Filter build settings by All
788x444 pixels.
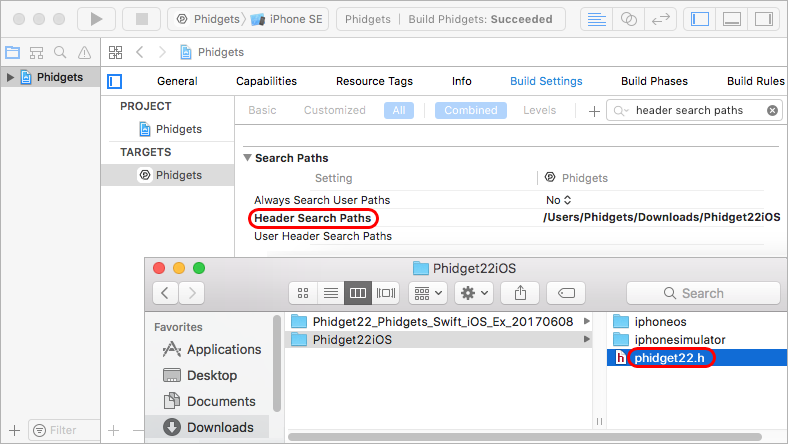pos(398,110)
